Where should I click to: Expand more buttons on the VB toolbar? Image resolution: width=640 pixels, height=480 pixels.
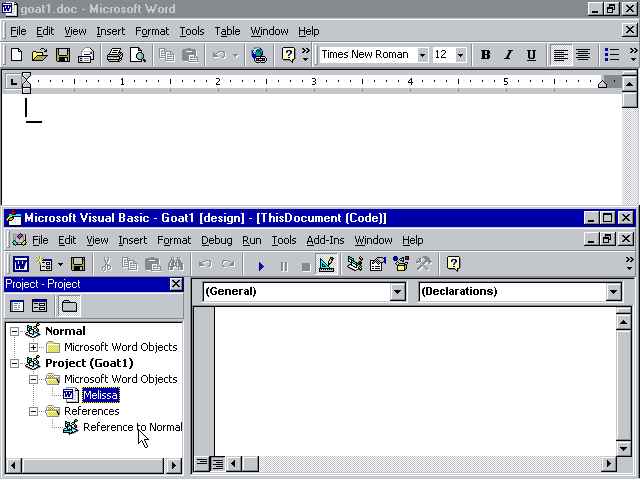(x=630, y=264)
